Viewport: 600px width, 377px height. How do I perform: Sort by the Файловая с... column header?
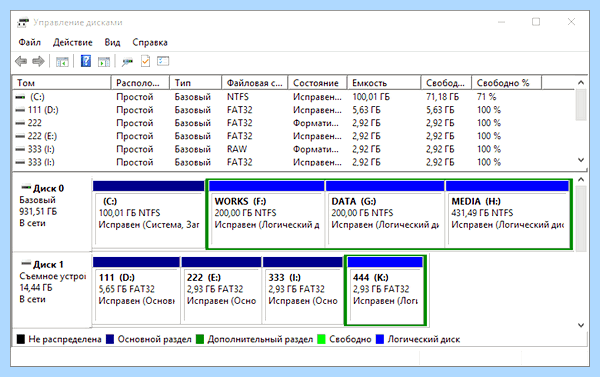tap(255, 83)
